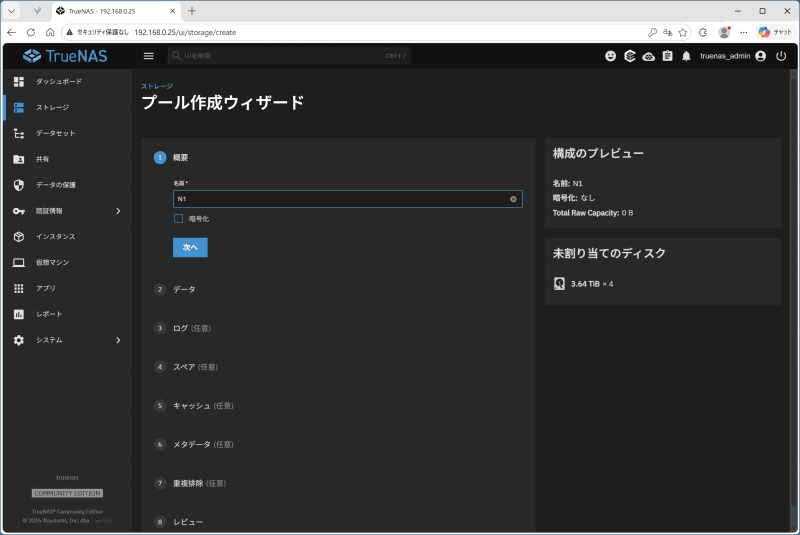Click the Next (次へ) button

point(190,247)
